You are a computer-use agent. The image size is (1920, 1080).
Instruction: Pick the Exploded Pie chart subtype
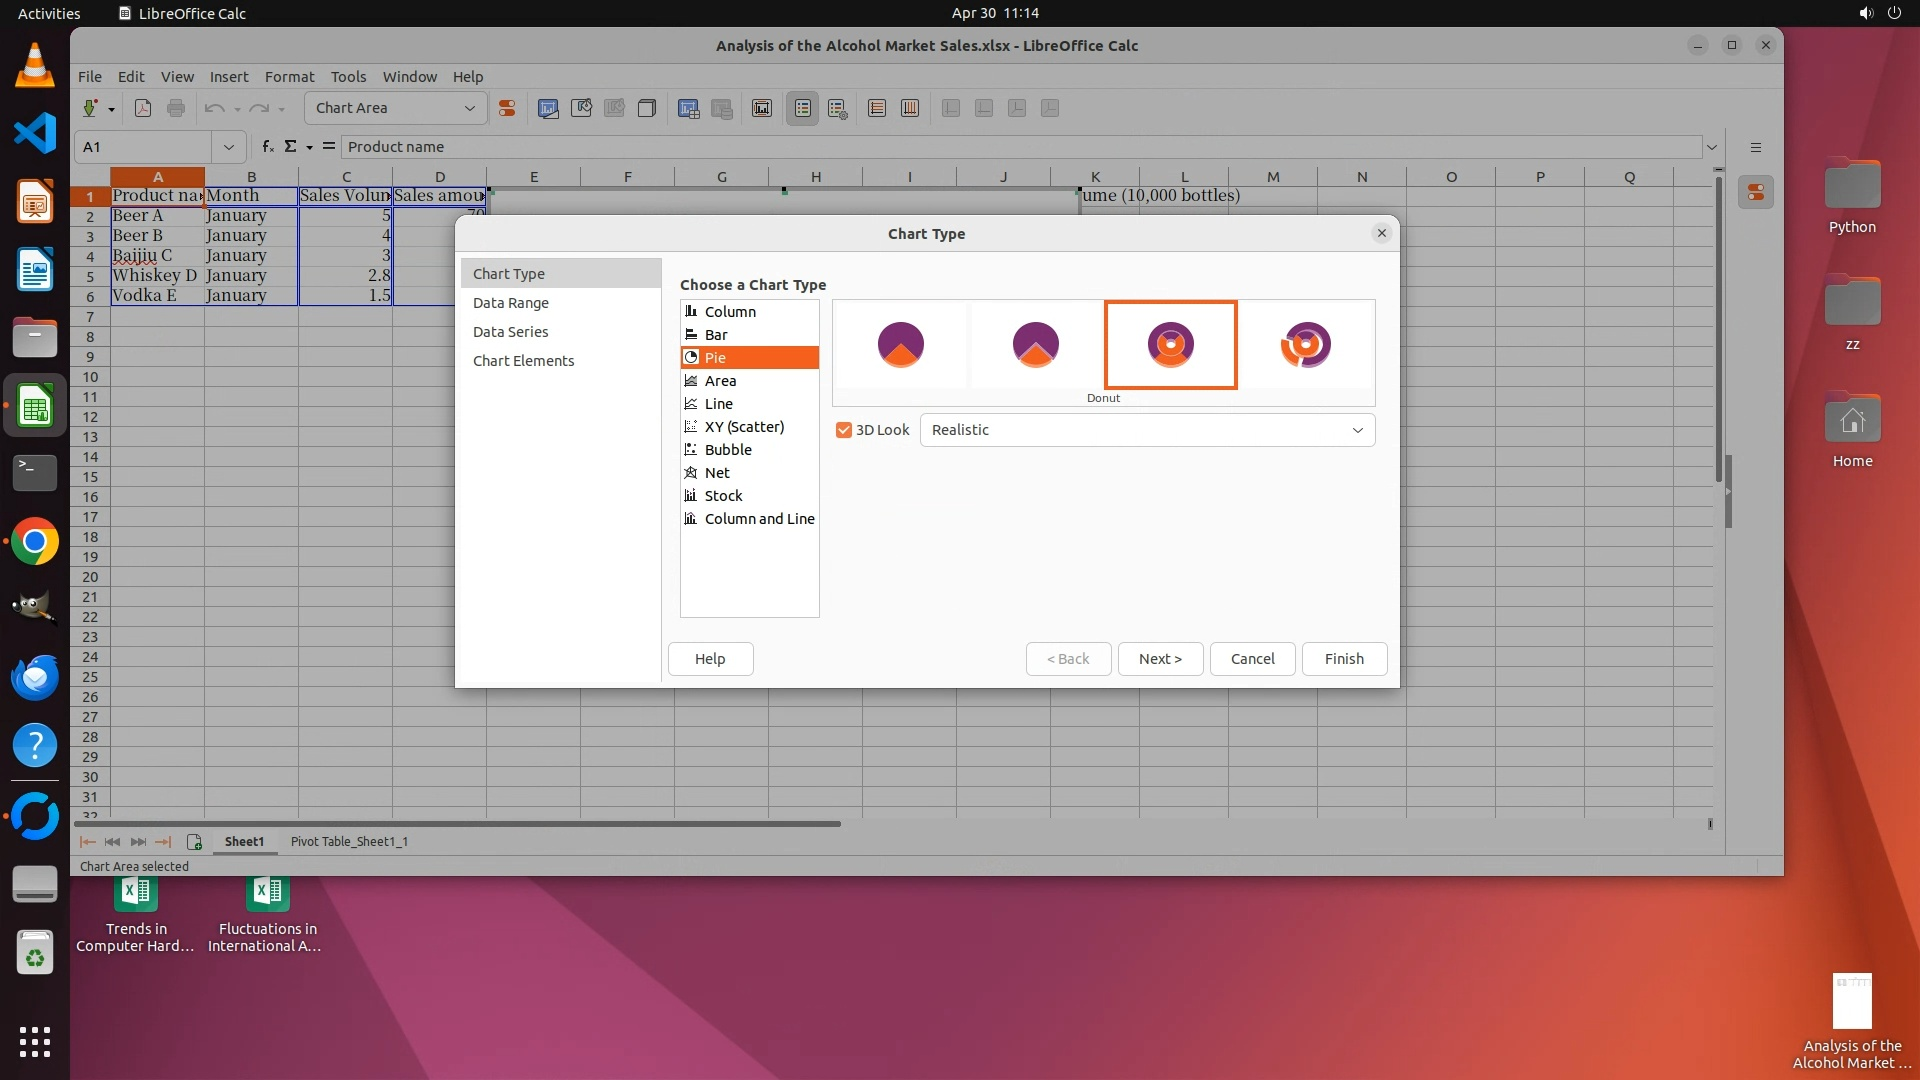click(1035, 344)
